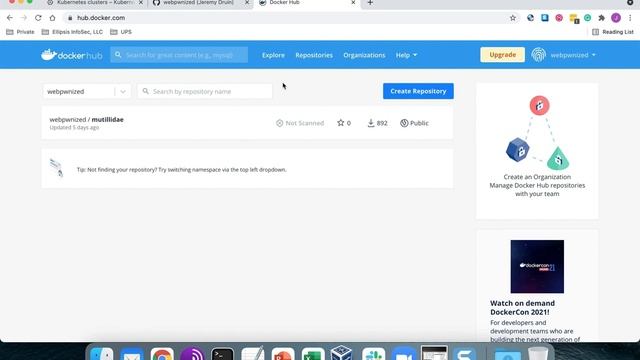640x360 pixels.
Task: Bookmark this page with the star icon
Action: coord(513,18)
